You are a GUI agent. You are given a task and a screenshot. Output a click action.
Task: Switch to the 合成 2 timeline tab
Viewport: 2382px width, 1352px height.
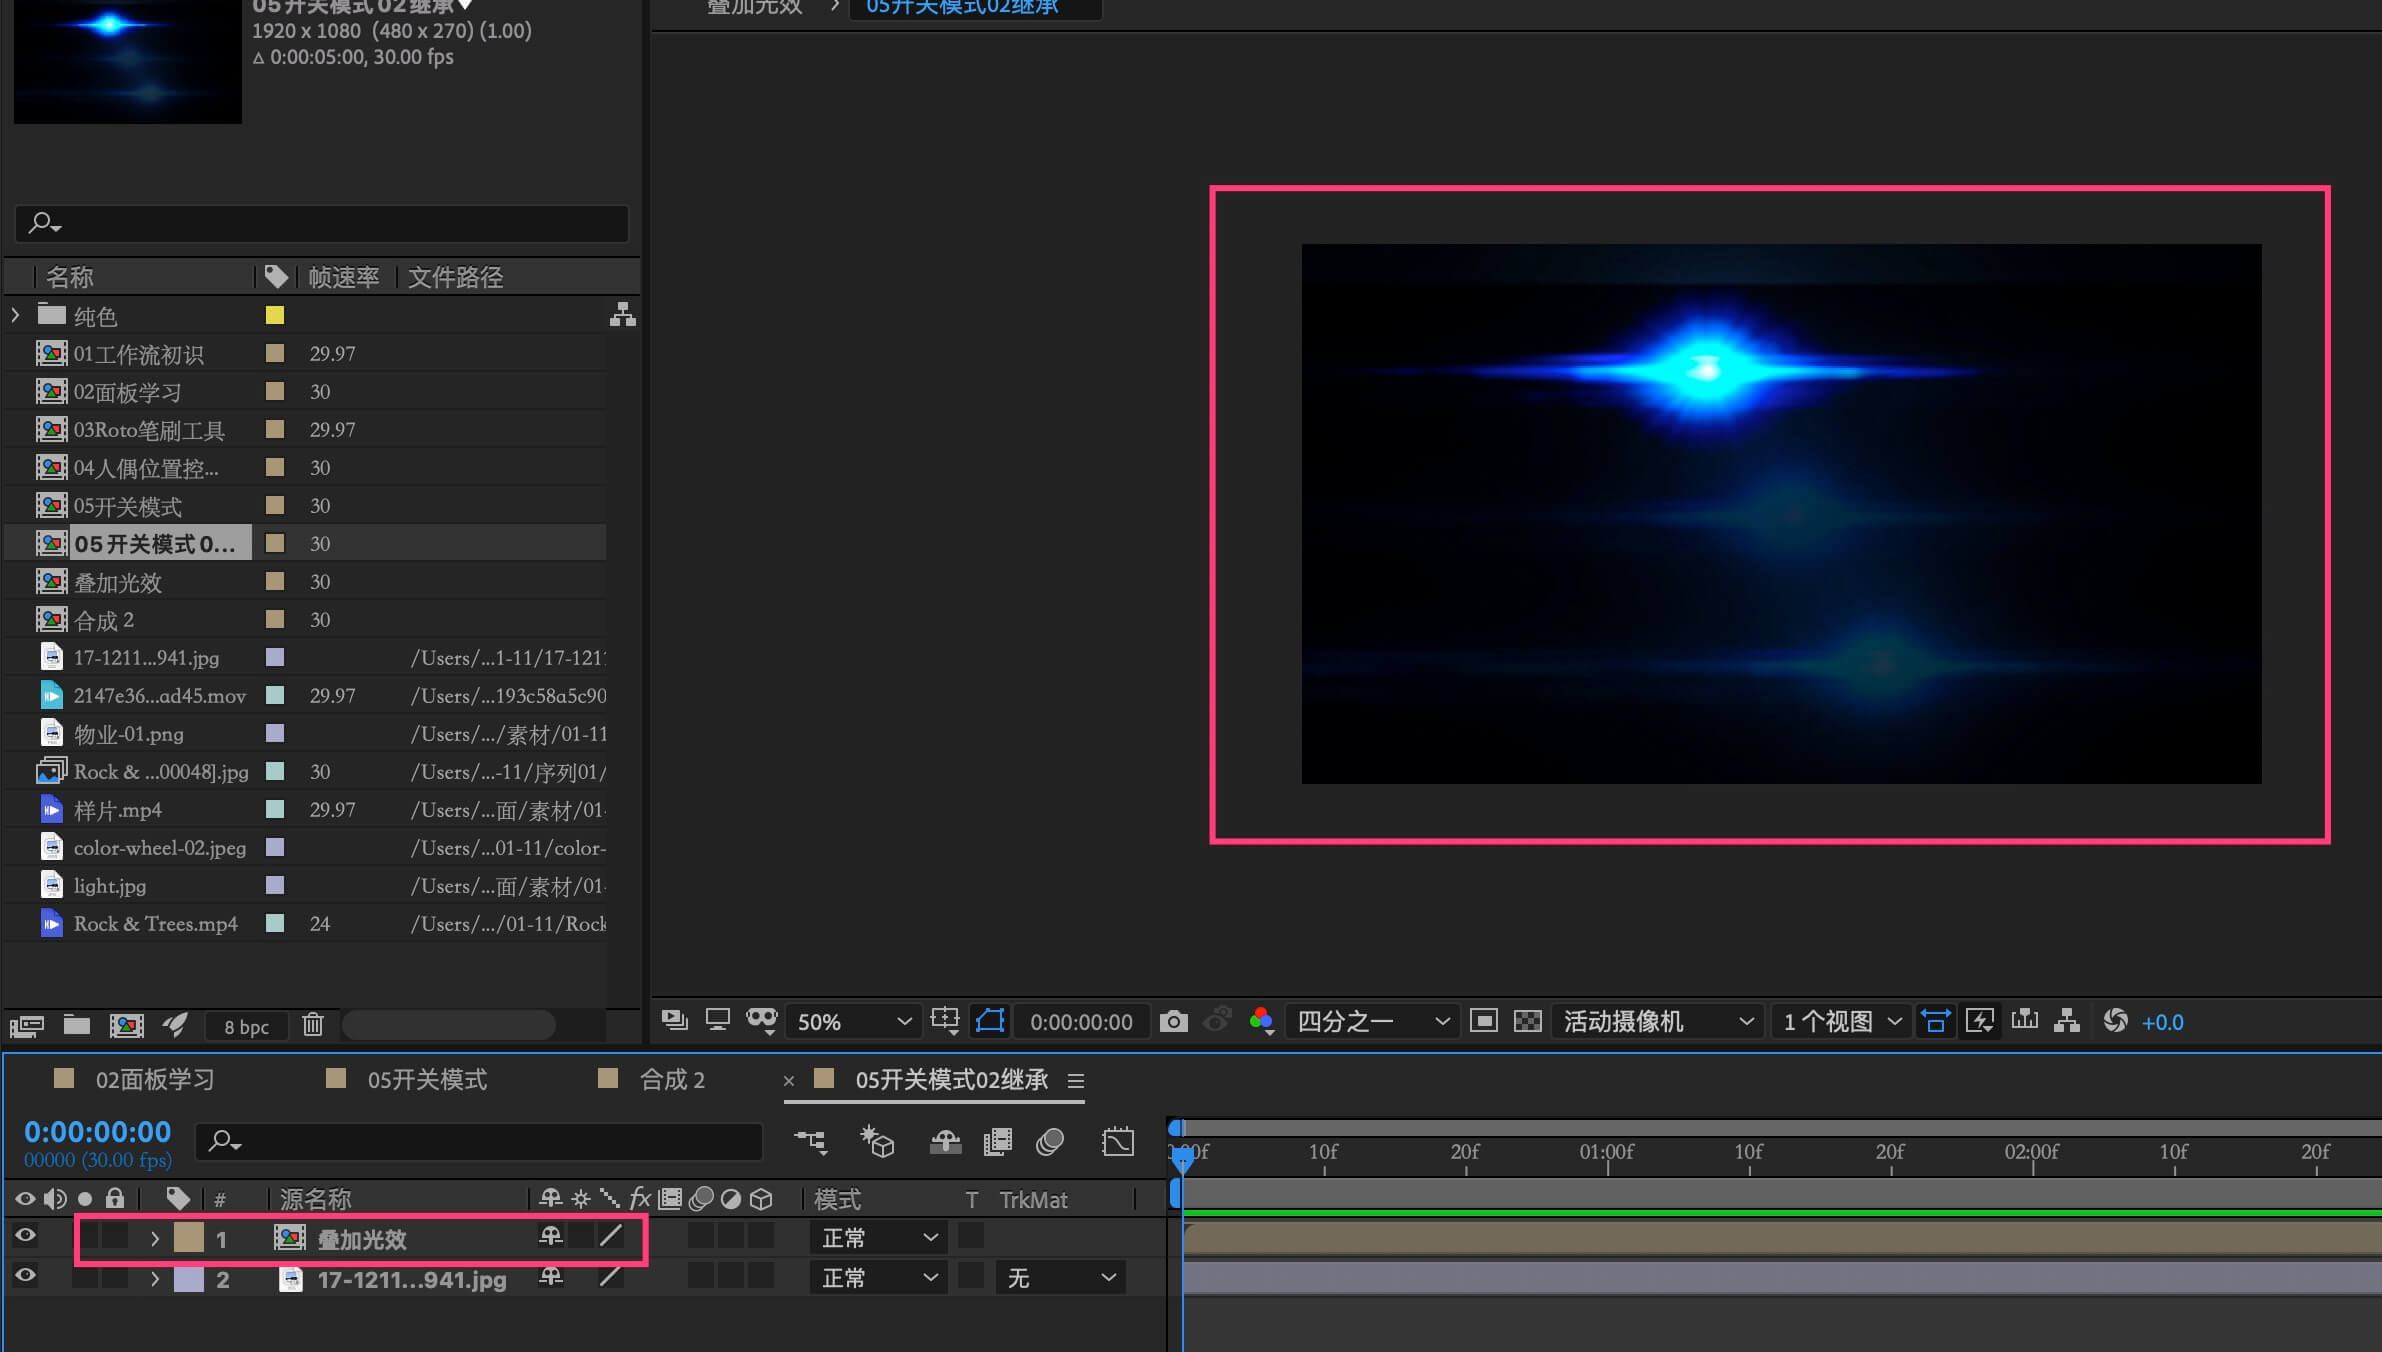click(671, 1080)
